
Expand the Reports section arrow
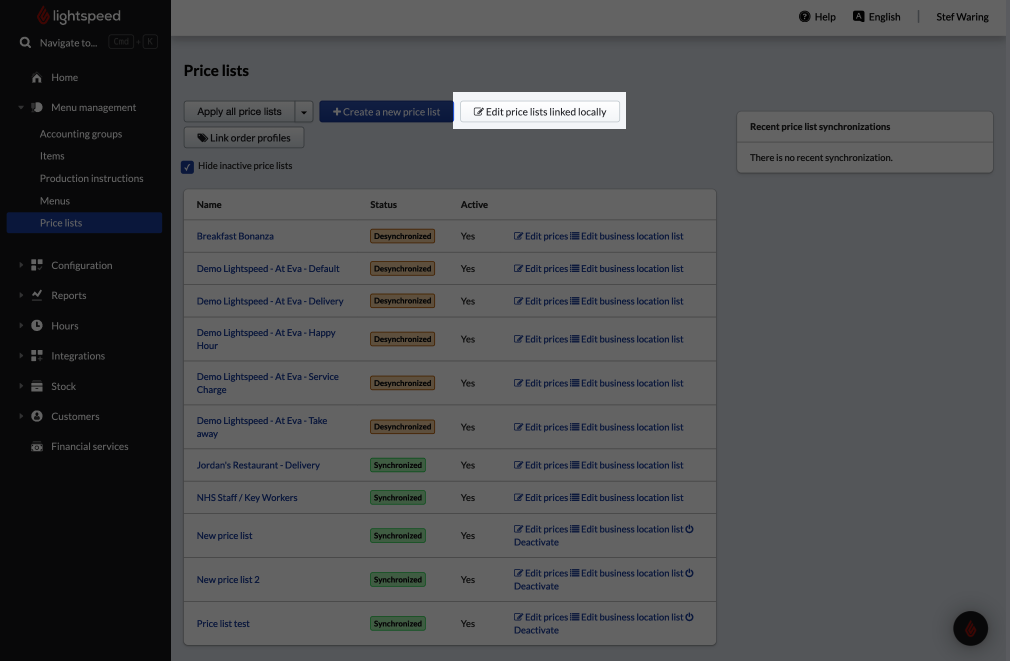(21, 295)
